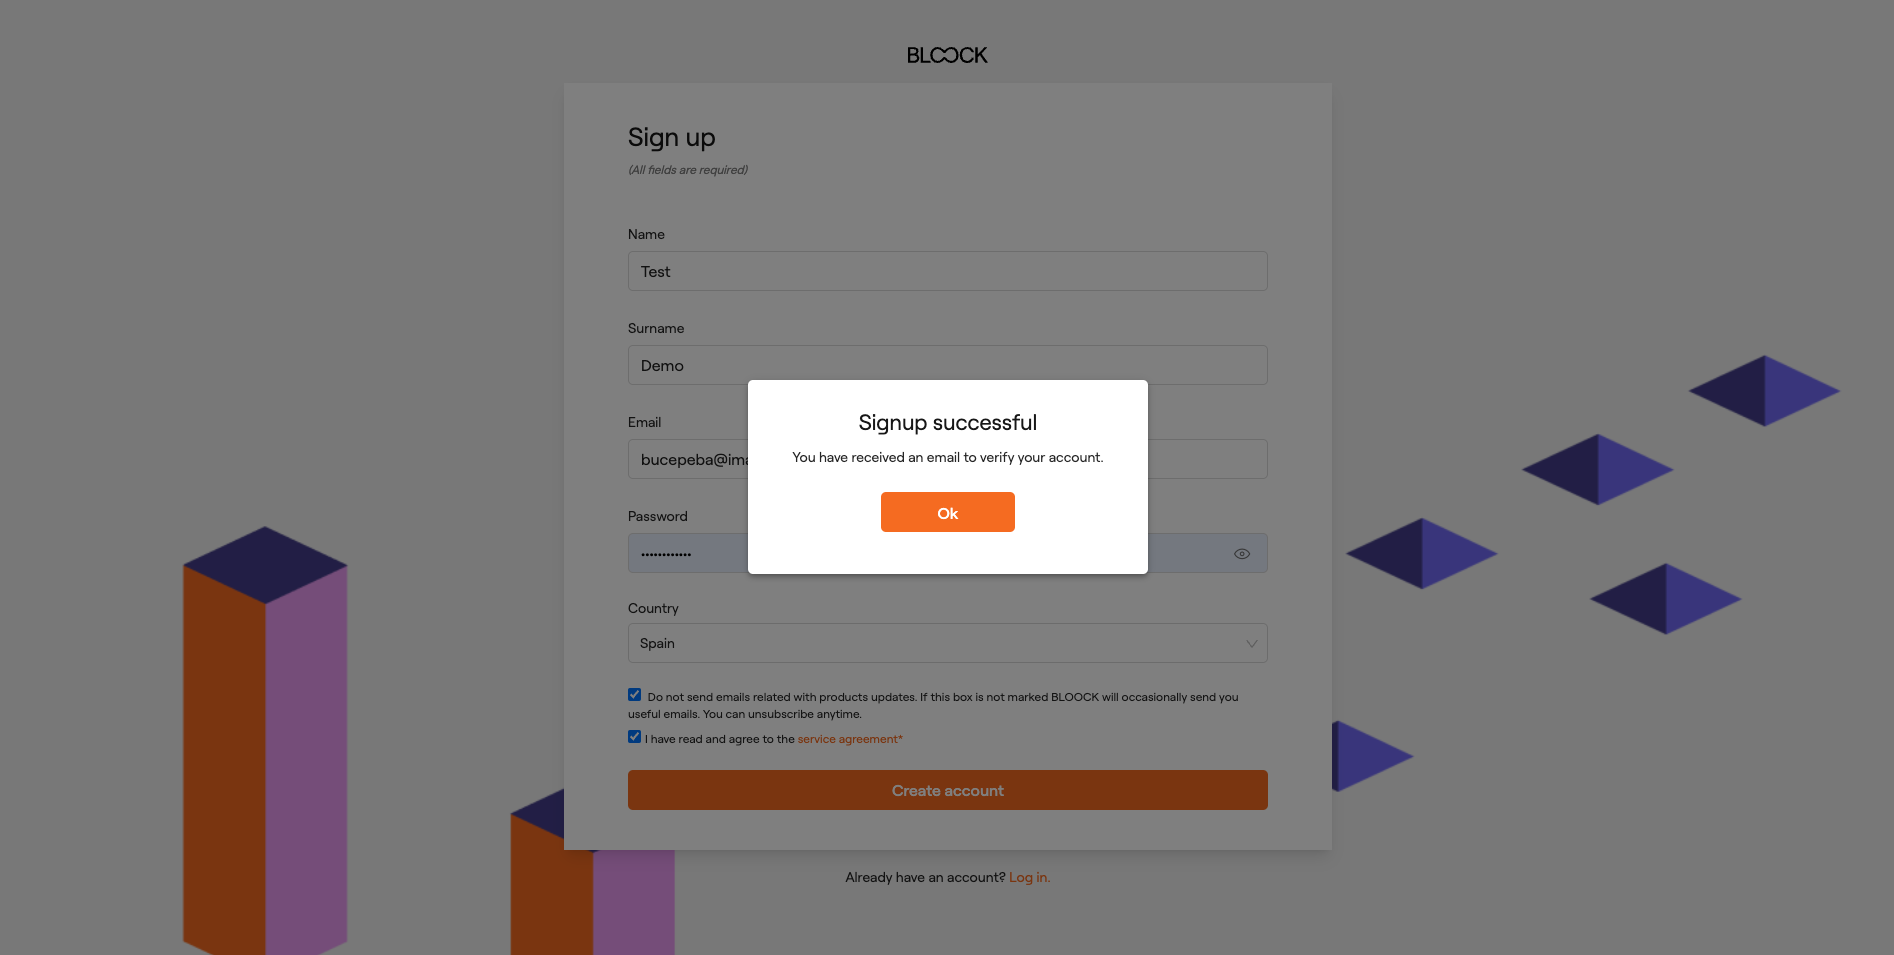This screenshot has width=1894, height=955.
Task: Open the Spain country selector
Action: pyautogui.click(x=947, y=643)
